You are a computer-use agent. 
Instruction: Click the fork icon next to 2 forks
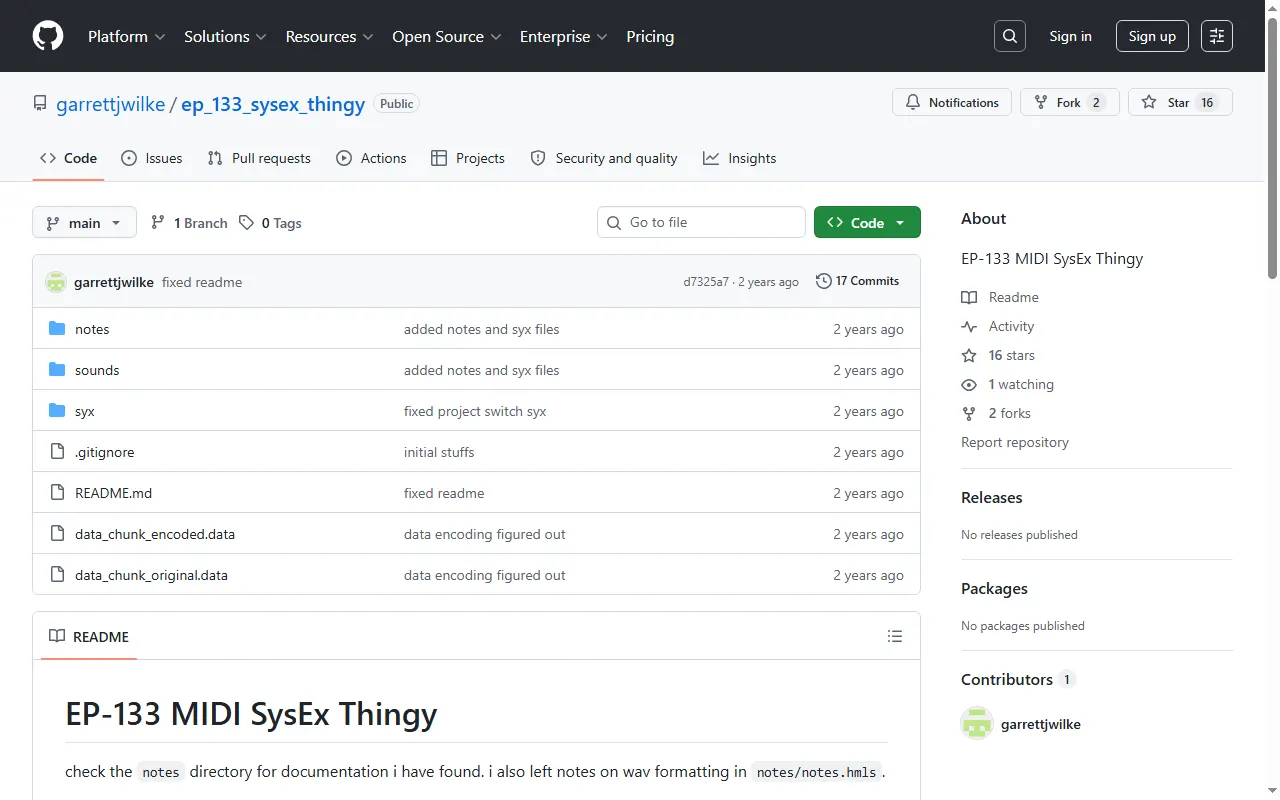point(969,413)
